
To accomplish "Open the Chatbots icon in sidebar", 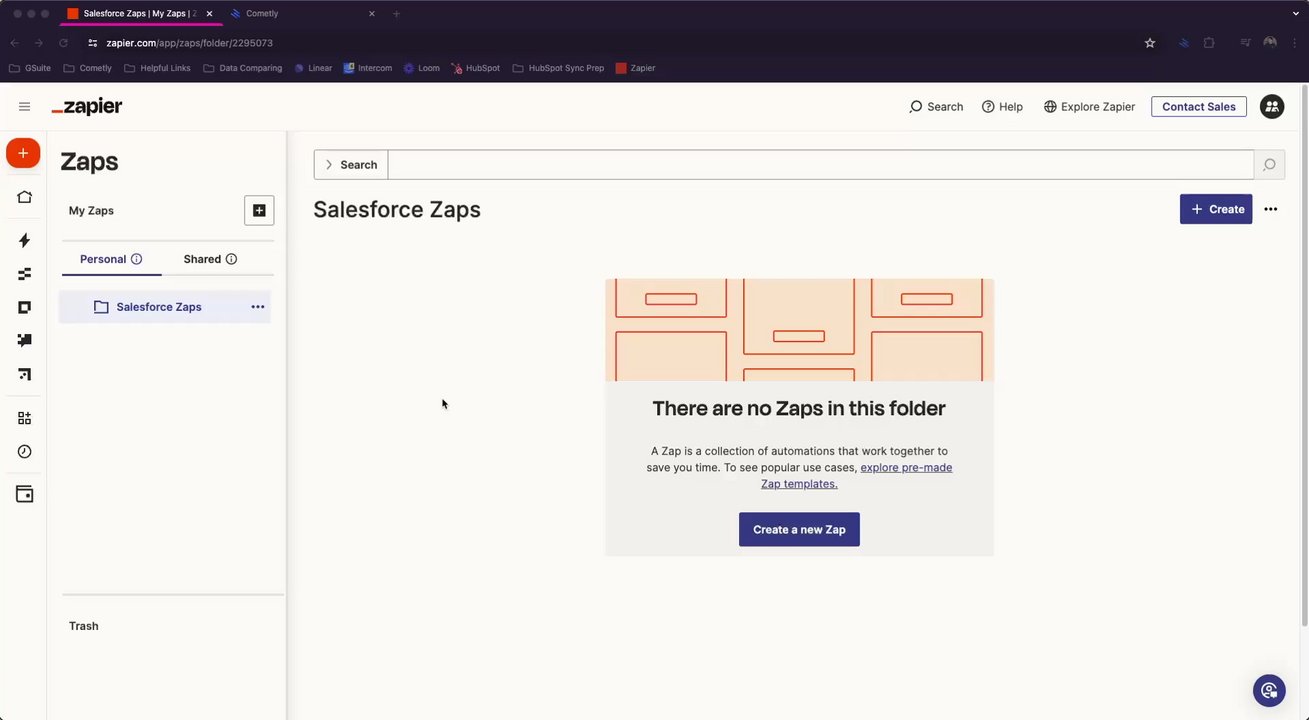I will coord(24,340).
